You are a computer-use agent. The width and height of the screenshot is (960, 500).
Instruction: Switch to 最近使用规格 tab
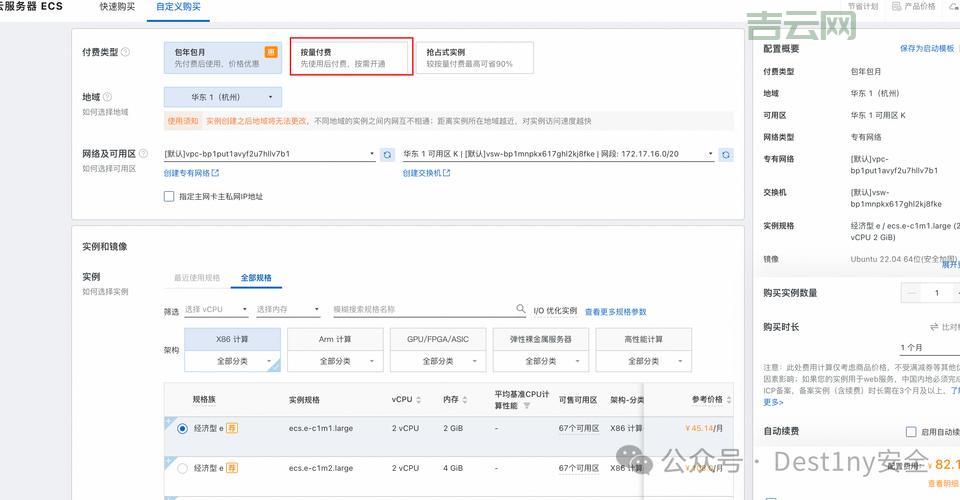pos(197,278)
